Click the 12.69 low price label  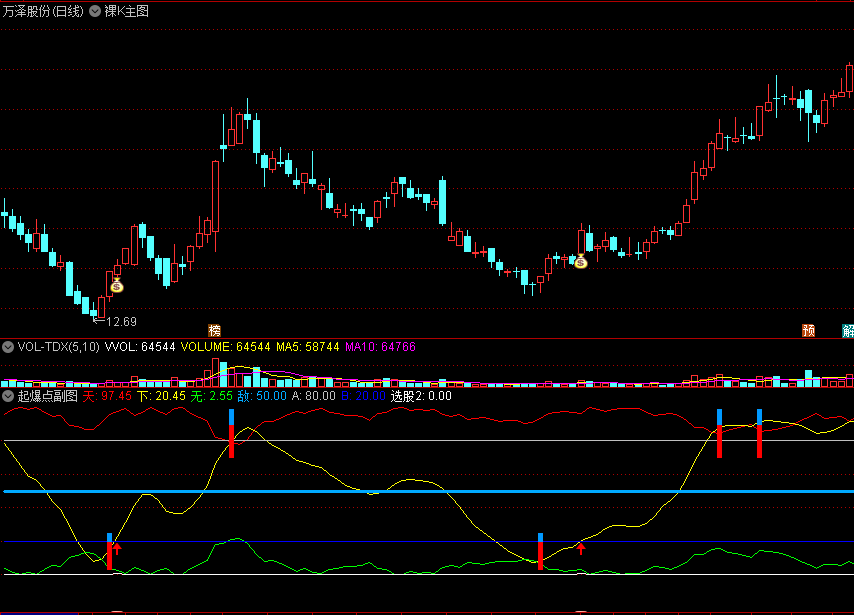point(121,322)
